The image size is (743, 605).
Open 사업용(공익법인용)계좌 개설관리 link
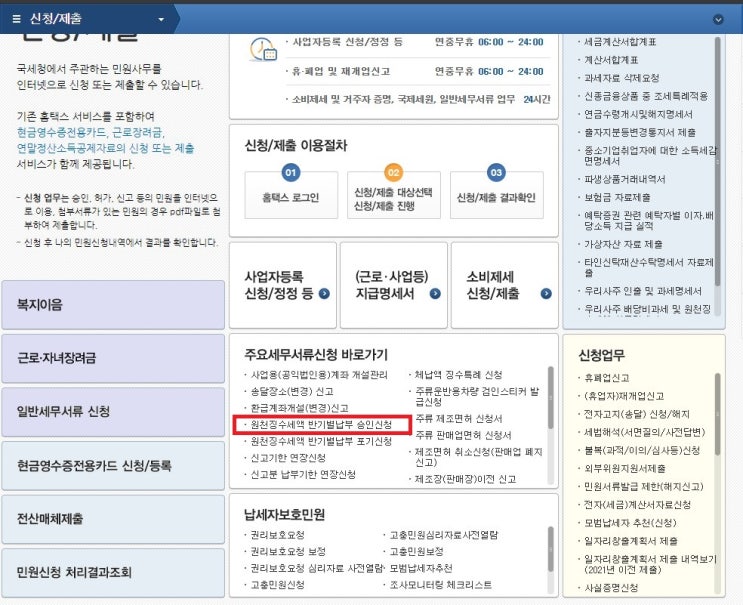click(319, 375)
